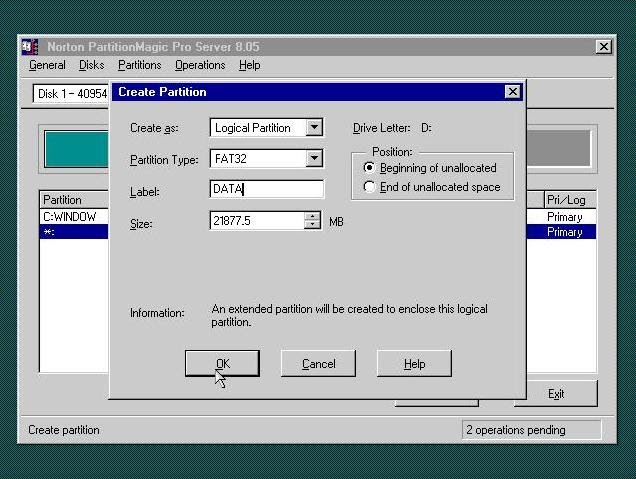Open the Disks menu
The image size is (636, 479).
(x=91, y=65)
